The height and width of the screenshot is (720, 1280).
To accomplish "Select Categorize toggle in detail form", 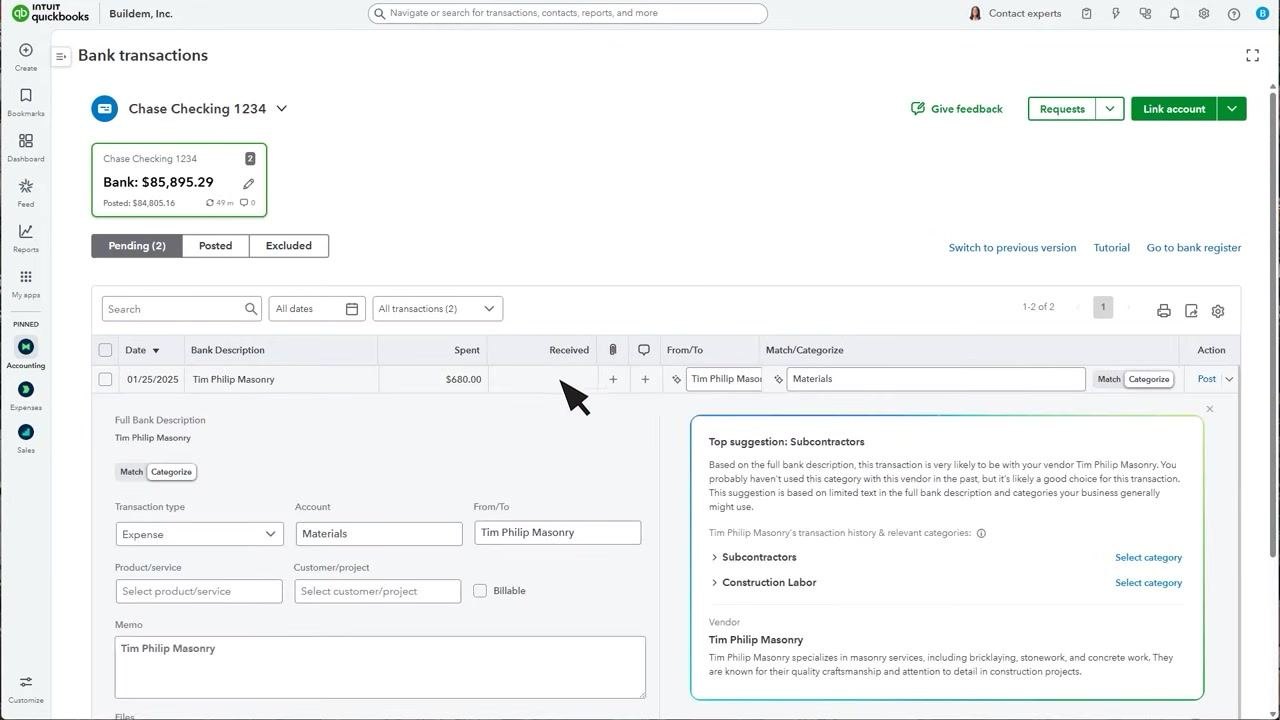I will click(x=171, y=472).
